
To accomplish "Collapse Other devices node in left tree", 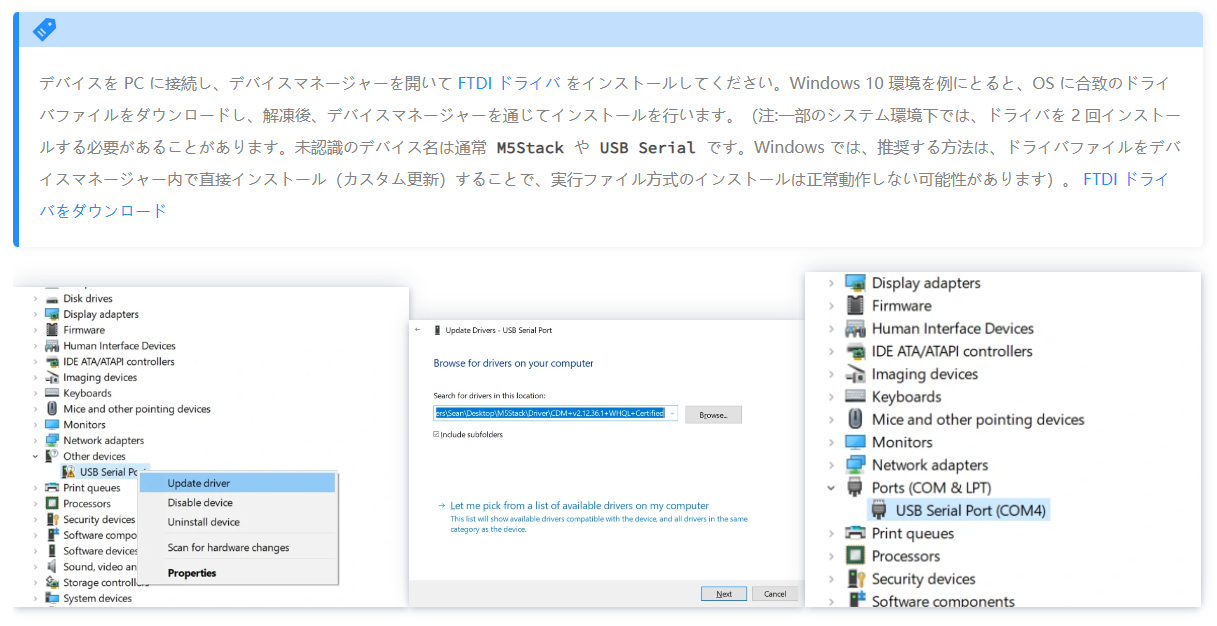I will (36, 456).
